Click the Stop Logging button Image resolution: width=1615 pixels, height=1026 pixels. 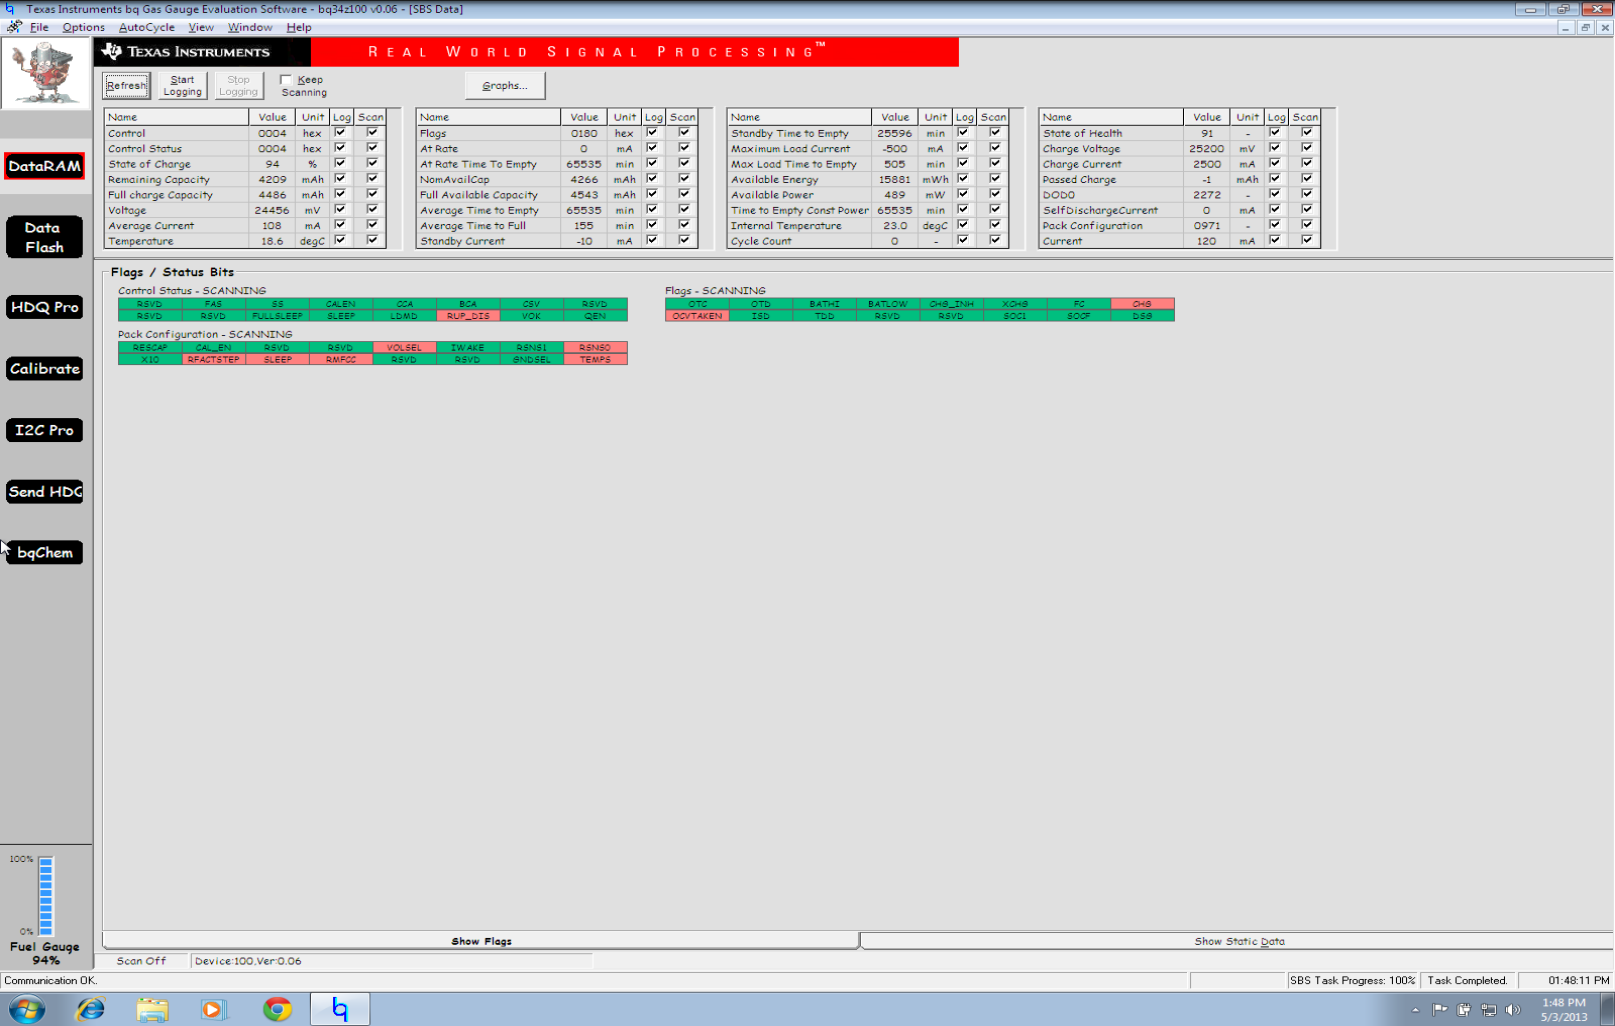(x=238, y=86)
